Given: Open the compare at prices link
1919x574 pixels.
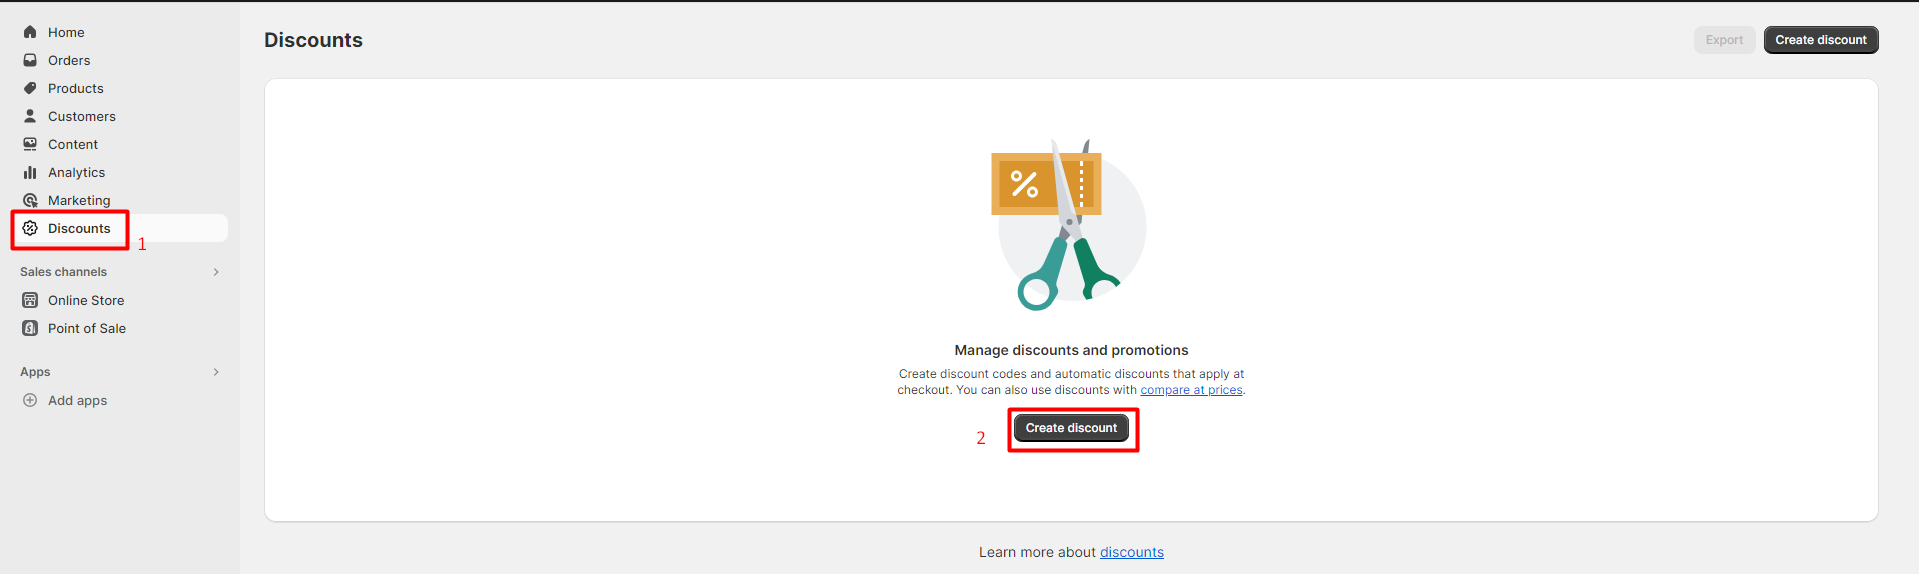Looking at the screenshot, I should coord(1191,390).
